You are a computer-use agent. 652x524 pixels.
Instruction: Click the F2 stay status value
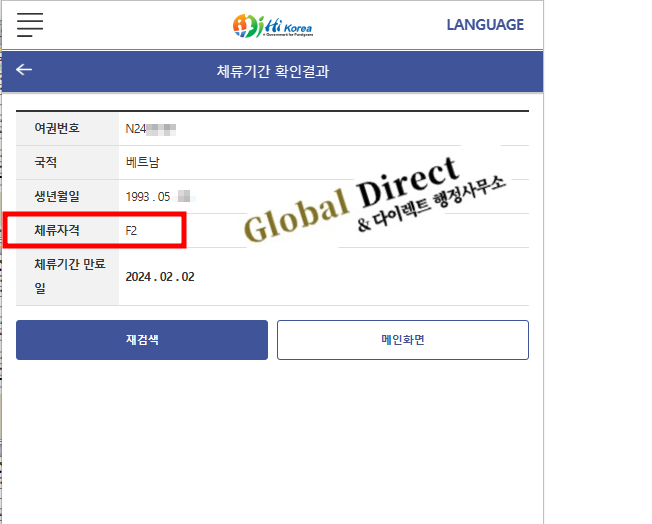[x=132, y=231]
